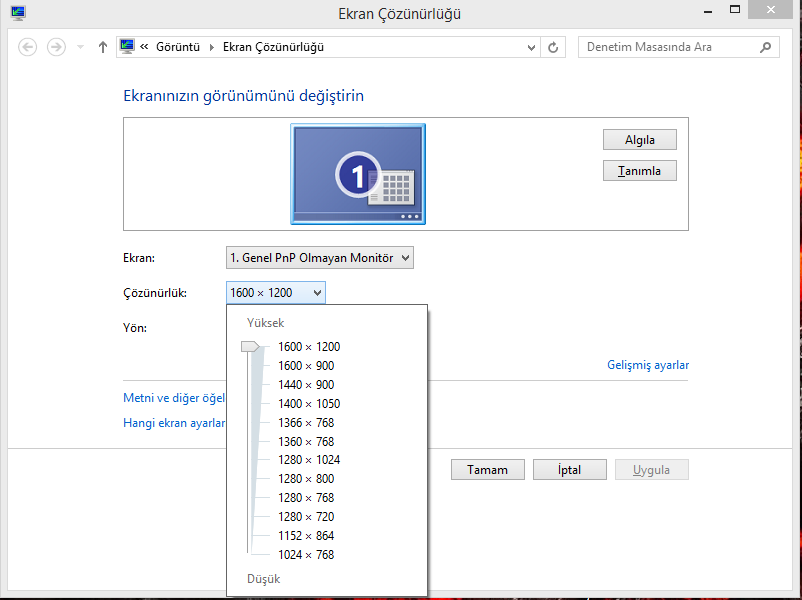Click the search magnifier icon
The height and width of the screenshot is (600, 802).
tap(765, 47)
